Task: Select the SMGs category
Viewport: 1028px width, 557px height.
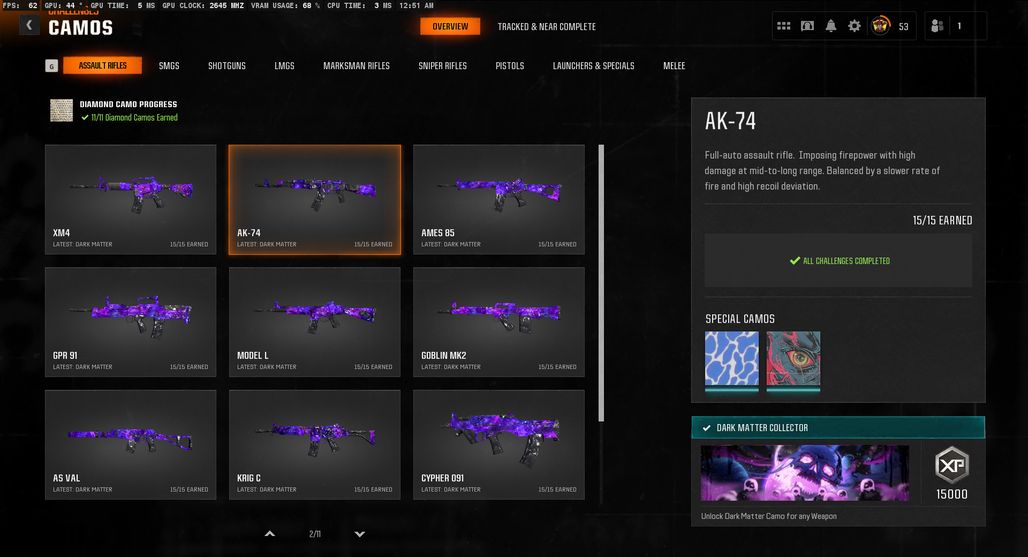Action: pos(169,66)
